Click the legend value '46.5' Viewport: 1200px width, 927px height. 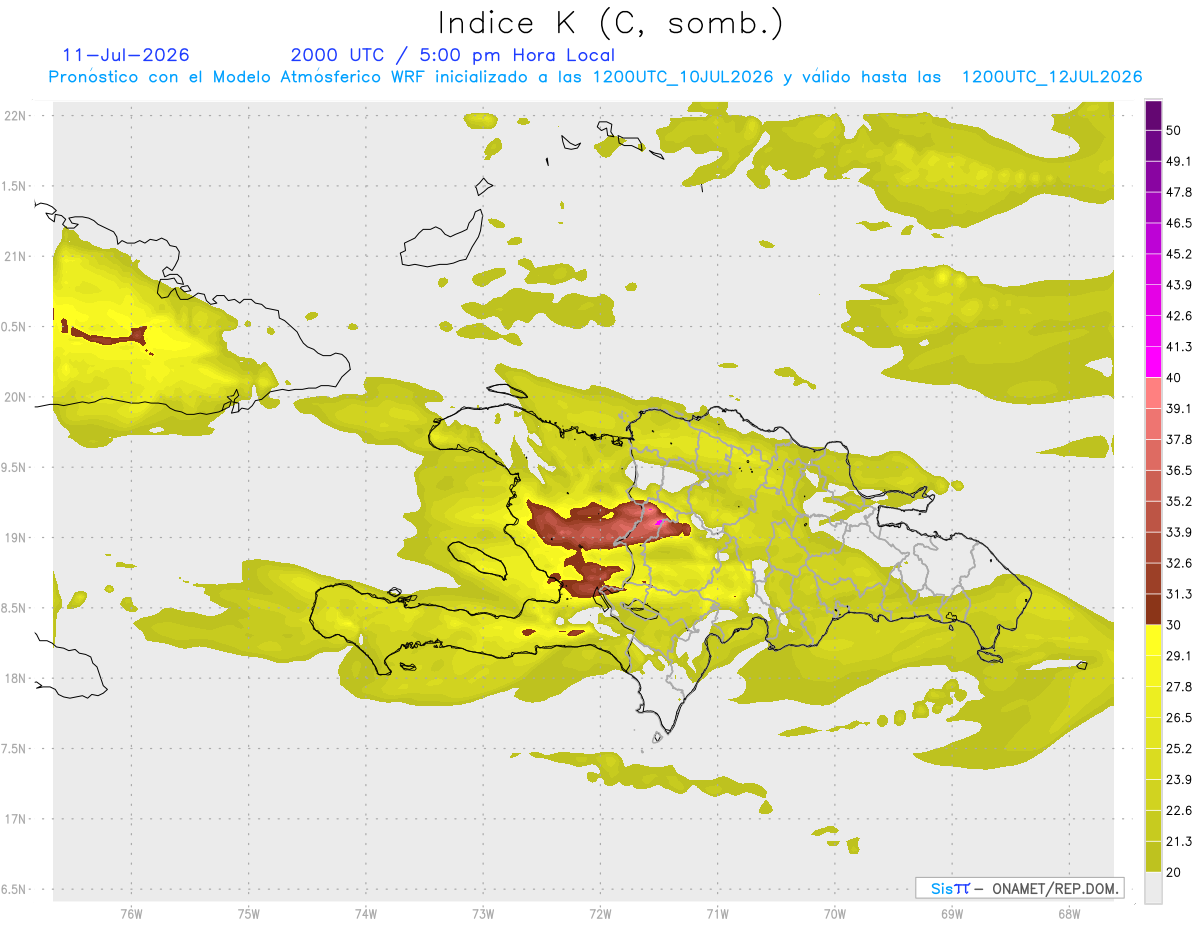[1180, 223]
